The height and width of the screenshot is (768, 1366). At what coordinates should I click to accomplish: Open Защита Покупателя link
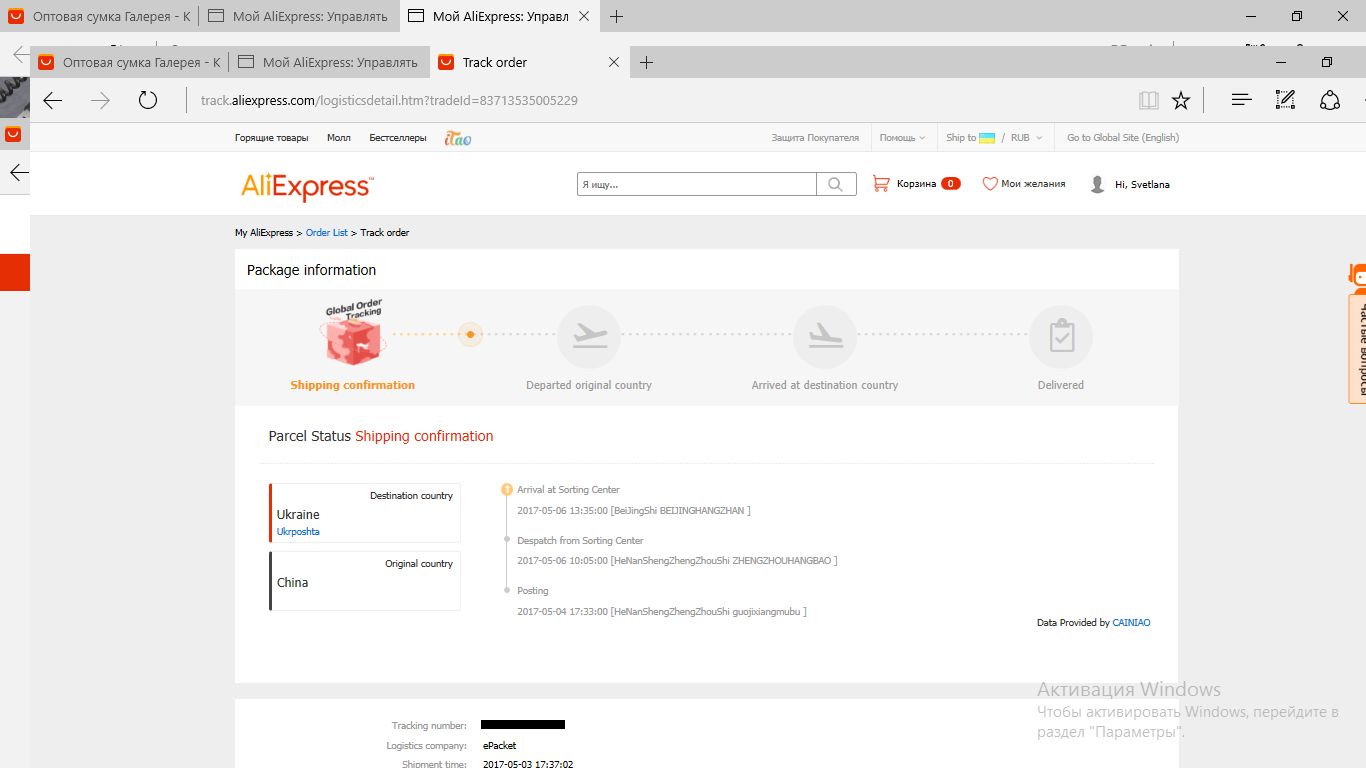pos(815,138)
